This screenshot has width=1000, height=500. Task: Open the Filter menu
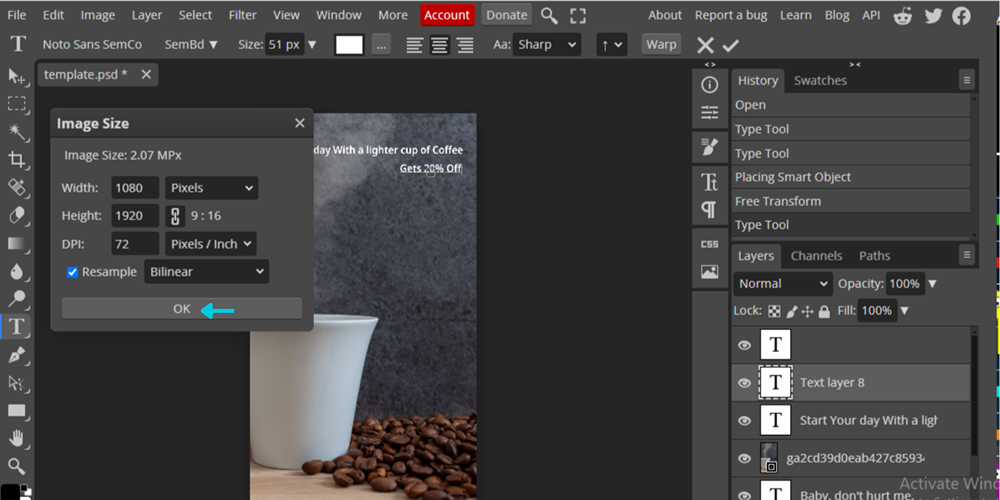242,15
